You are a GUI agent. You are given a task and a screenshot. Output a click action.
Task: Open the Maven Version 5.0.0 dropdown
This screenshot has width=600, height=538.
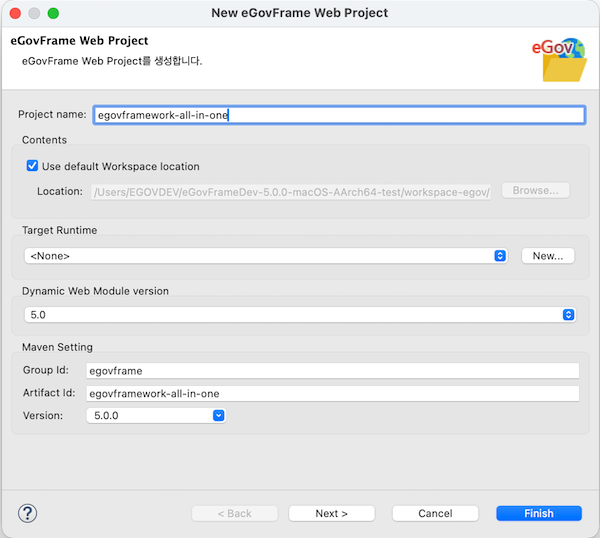click(156, 415)
